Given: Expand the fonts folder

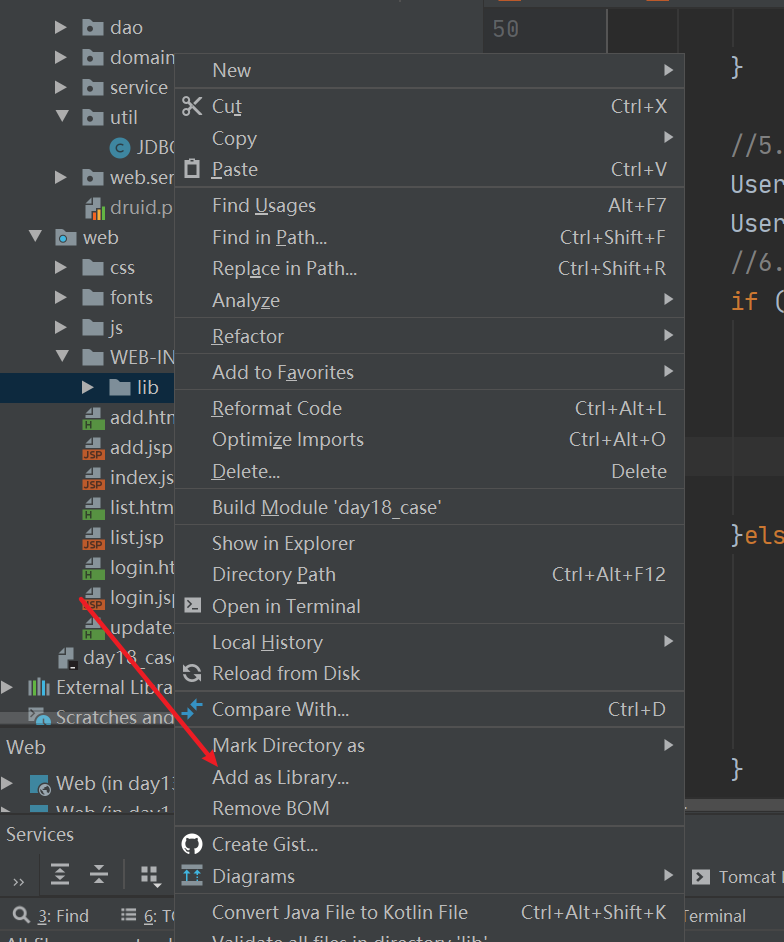Looking at the screenshot, I should pos(61,297).
